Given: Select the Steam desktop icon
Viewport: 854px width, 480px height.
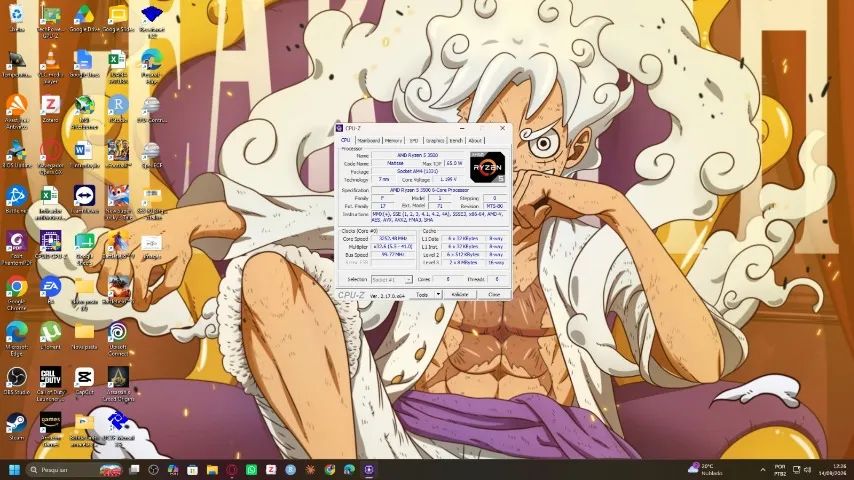Looking at the screenshot, I should coord(17,426).
